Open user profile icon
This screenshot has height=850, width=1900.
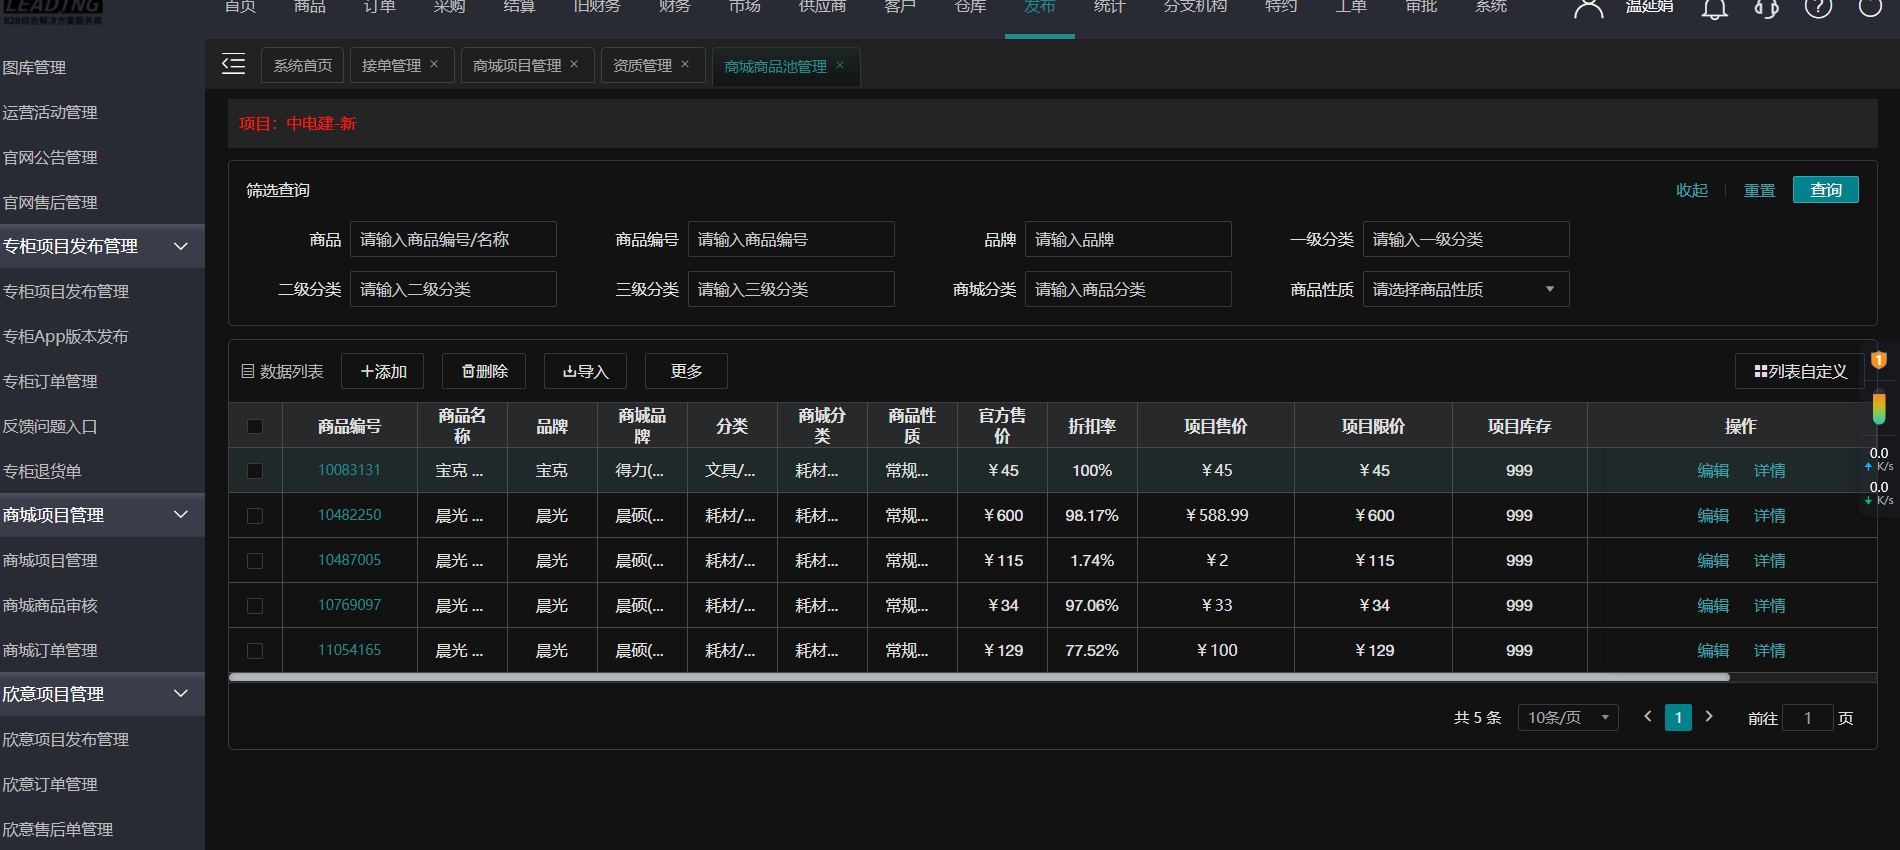click(x=1588, y=8)
